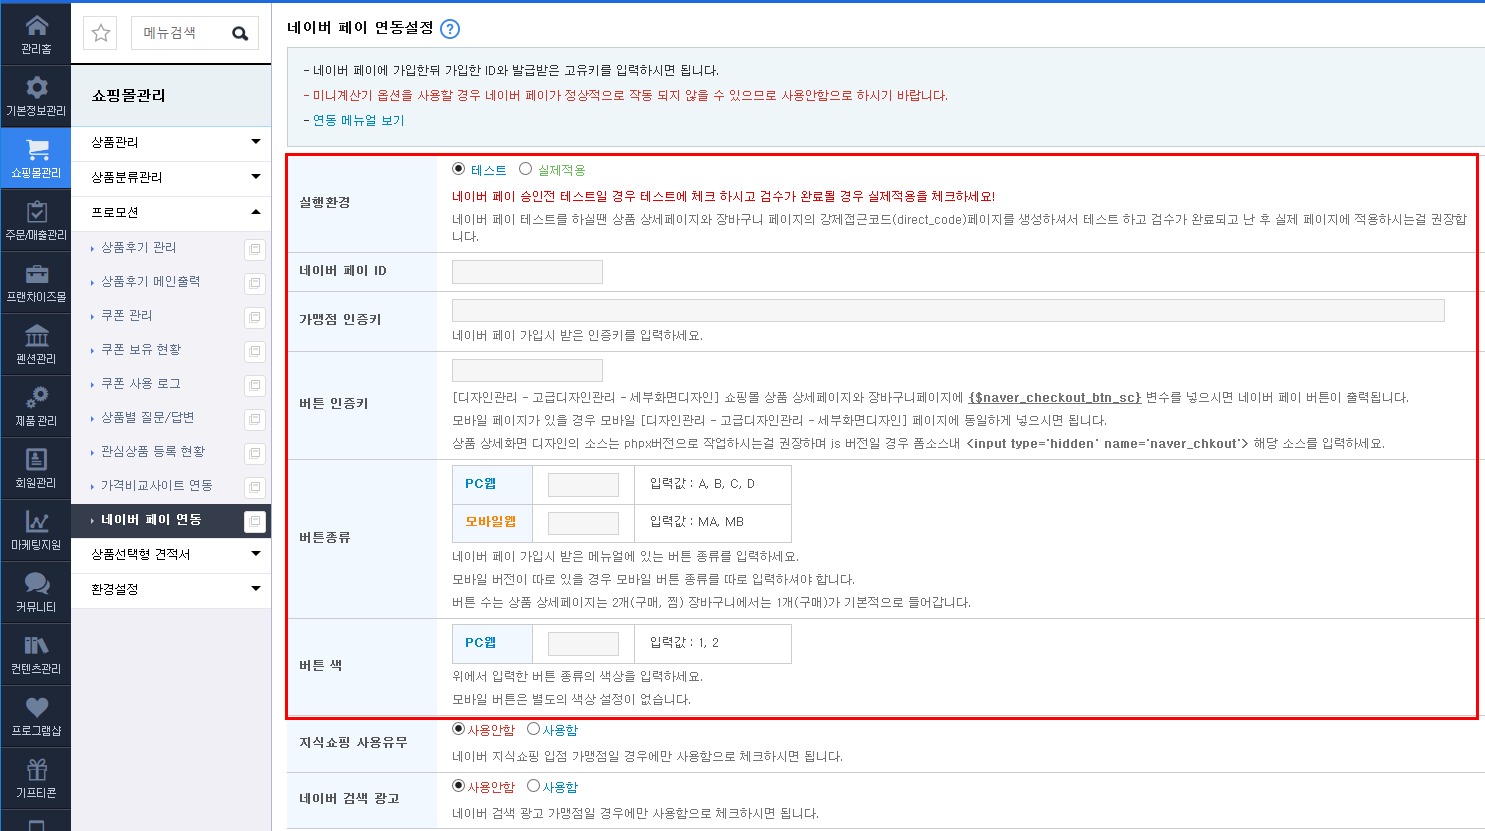Open 기프티콘 gift icon
This screenshot has width=1485, height=831.
coord(36,770)
